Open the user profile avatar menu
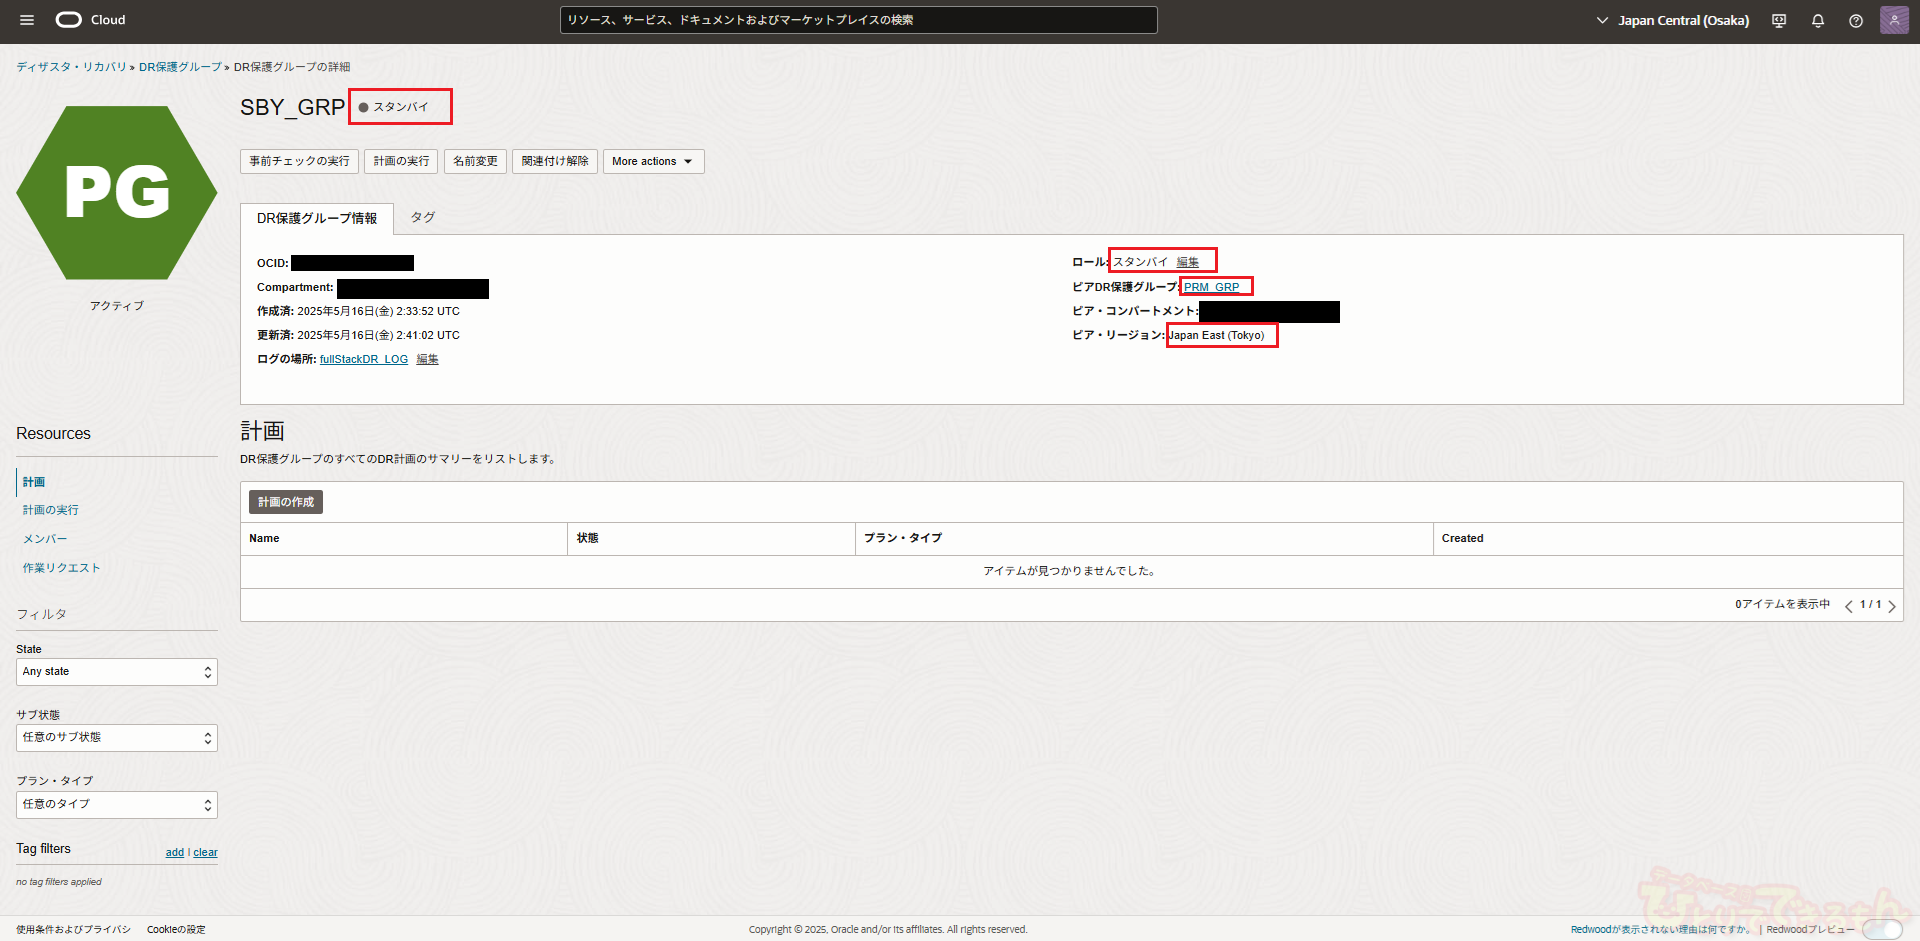This screenshot has width=1920, height=941. pos(1894,20)
